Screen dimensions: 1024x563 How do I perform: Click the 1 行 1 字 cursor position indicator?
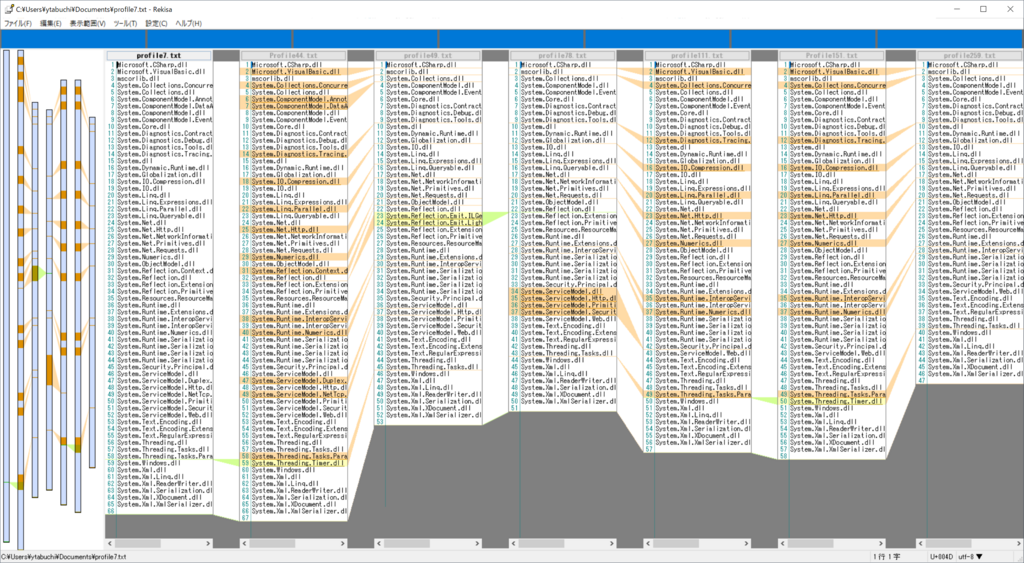click(x=888, y=556)
